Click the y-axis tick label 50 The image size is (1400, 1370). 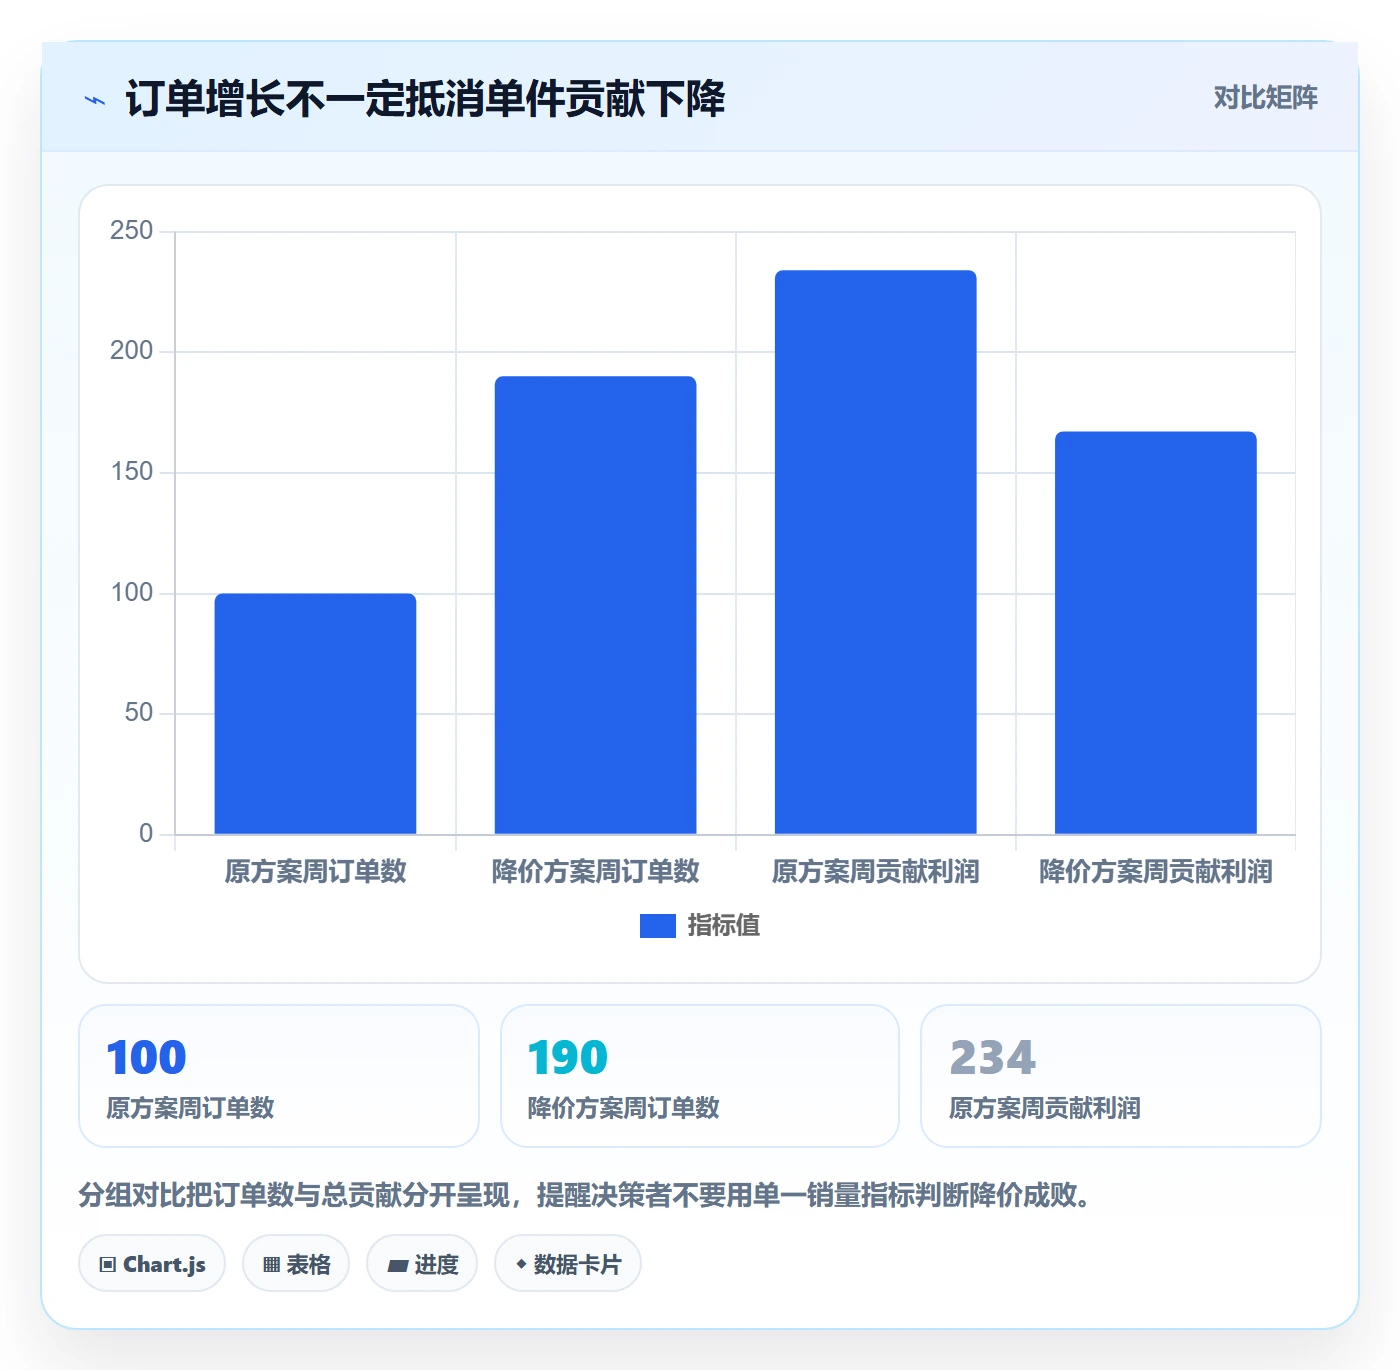138,713
